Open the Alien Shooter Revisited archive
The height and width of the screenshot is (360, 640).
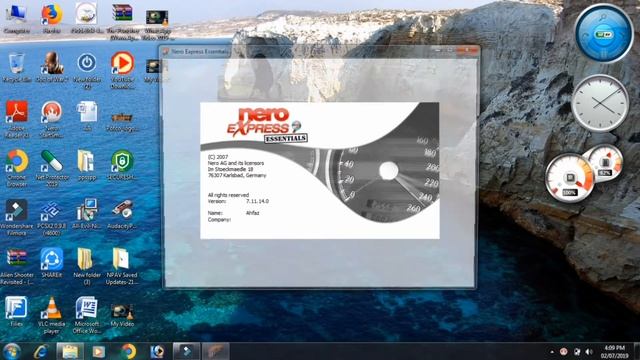pos(16,266)
